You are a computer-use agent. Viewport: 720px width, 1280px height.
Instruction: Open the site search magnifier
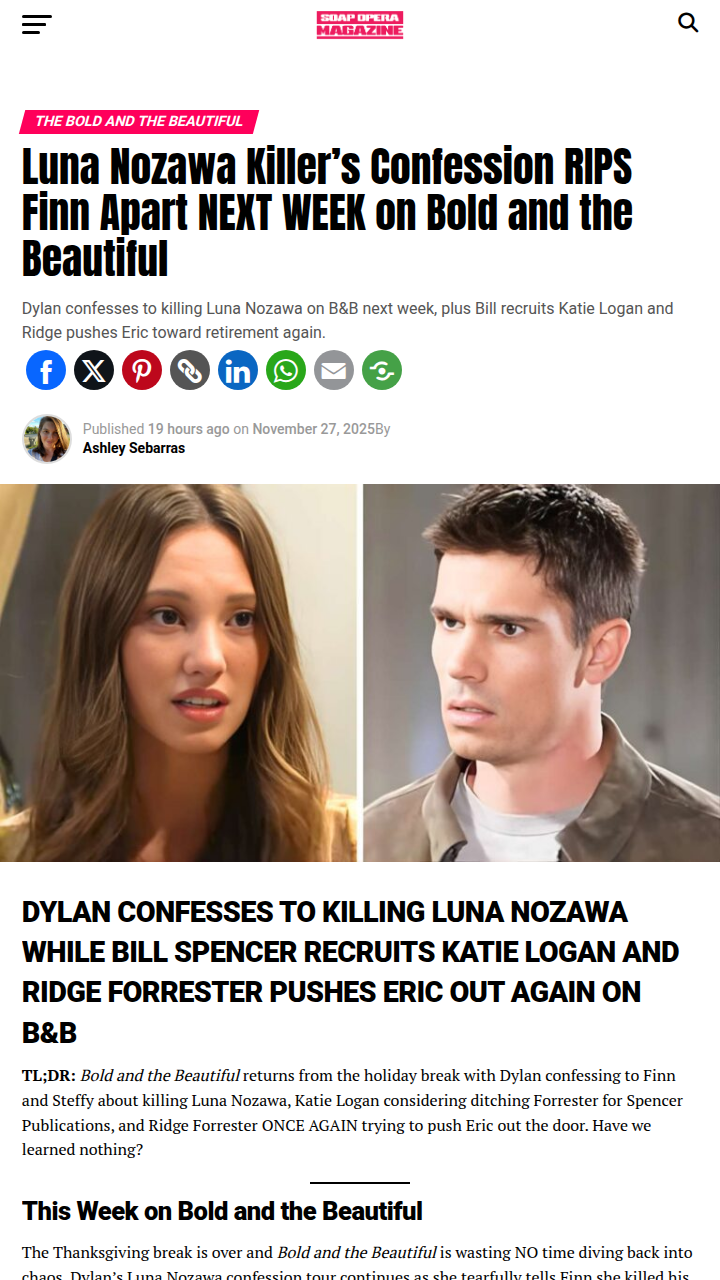coord(688,22)
